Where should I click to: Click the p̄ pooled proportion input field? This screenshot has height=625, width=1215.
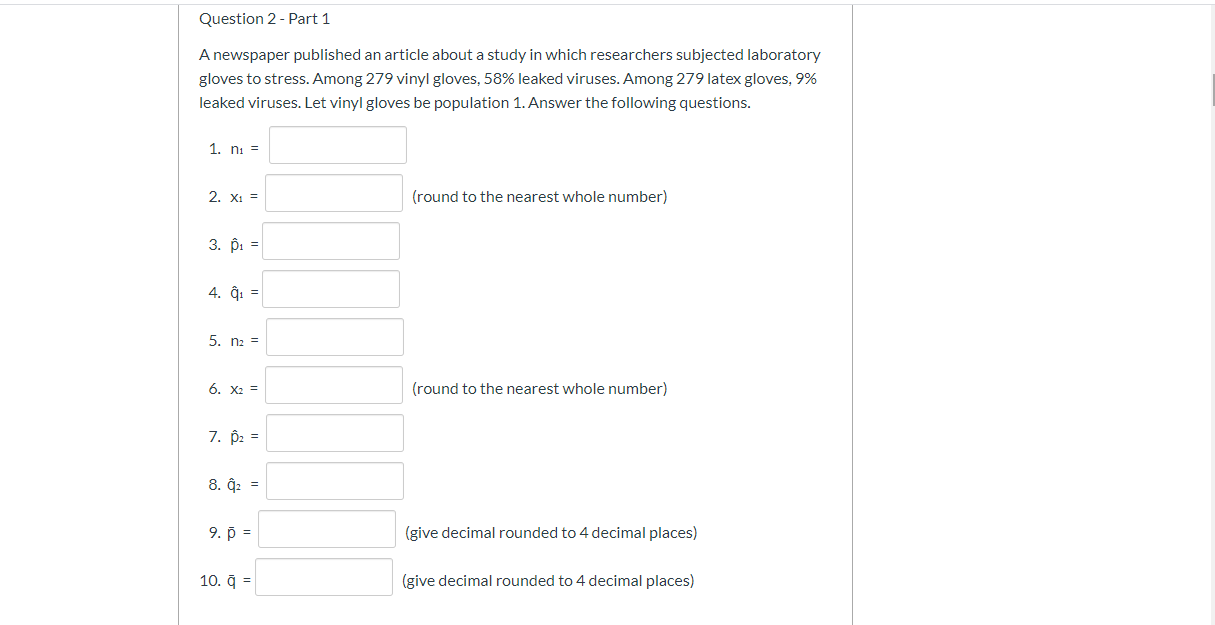326,528
